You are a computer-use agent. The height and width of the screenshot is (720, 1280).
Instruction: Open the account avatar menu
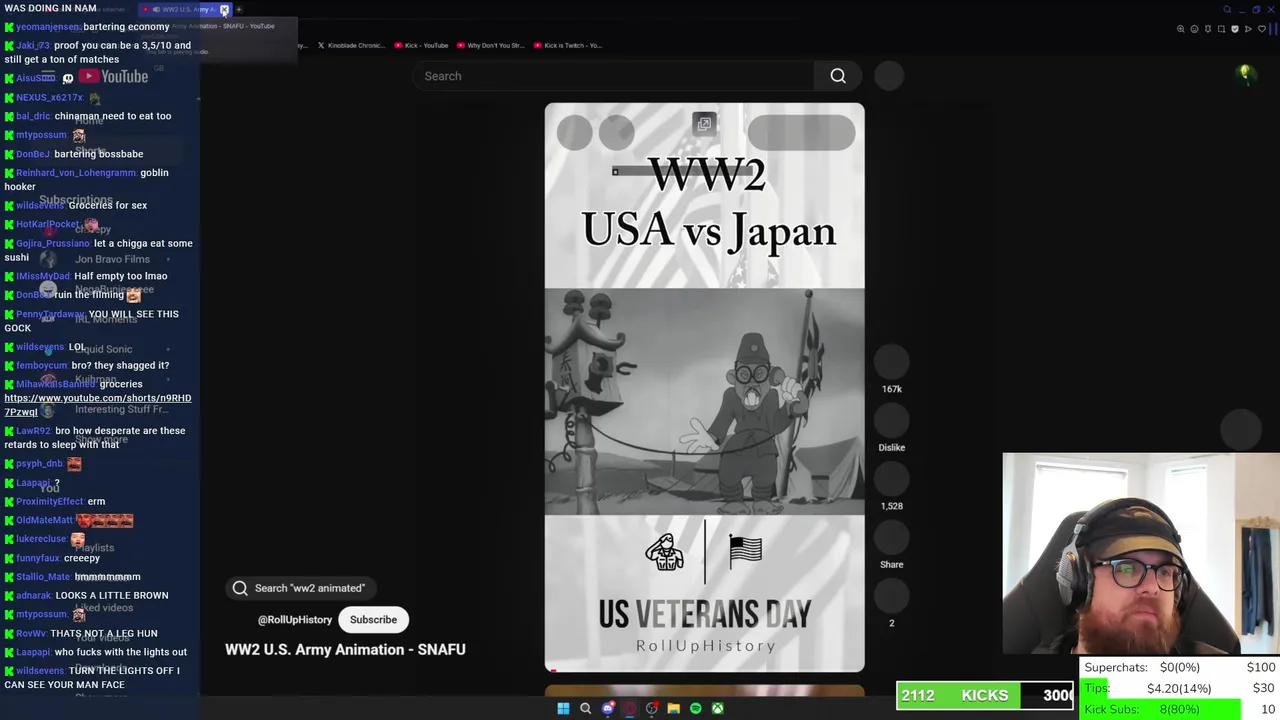pyautogui.click(x=1245, y=75)
